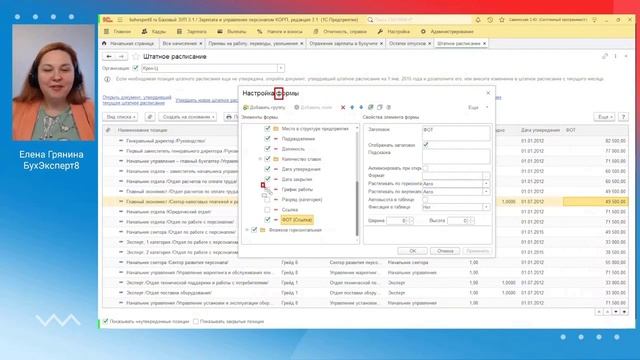Open the Зарплата menu section
The image size is (640, 360).
192,31
